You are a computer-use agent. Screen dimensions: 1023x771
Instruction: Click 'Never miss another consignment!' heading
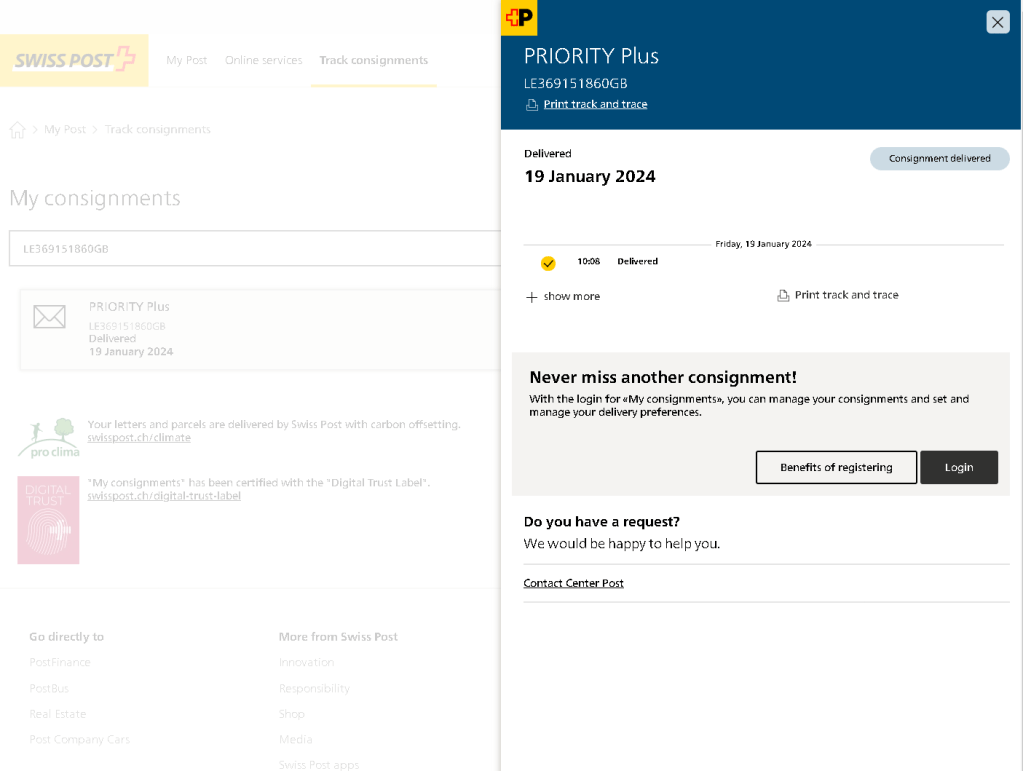click(663, 377)
